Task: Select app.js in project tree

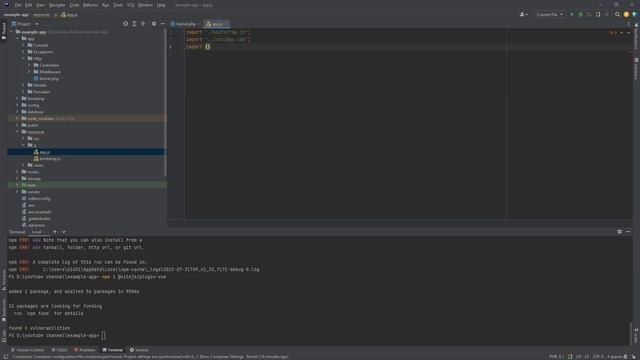Action: pos(44,152)
